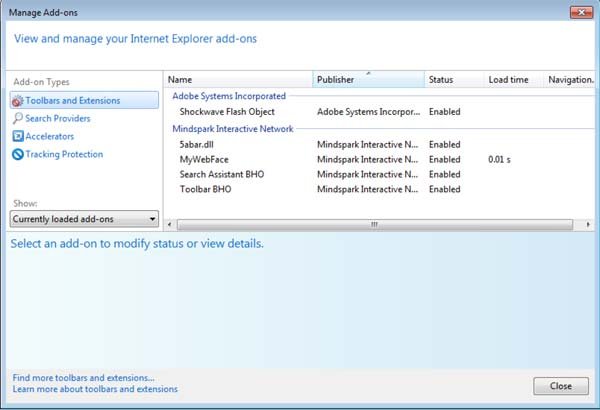Image resolution: width=600 pixels, height=410 pixels.
Task: Sort by the Navigation column header
Action: [x=570, y=80]
